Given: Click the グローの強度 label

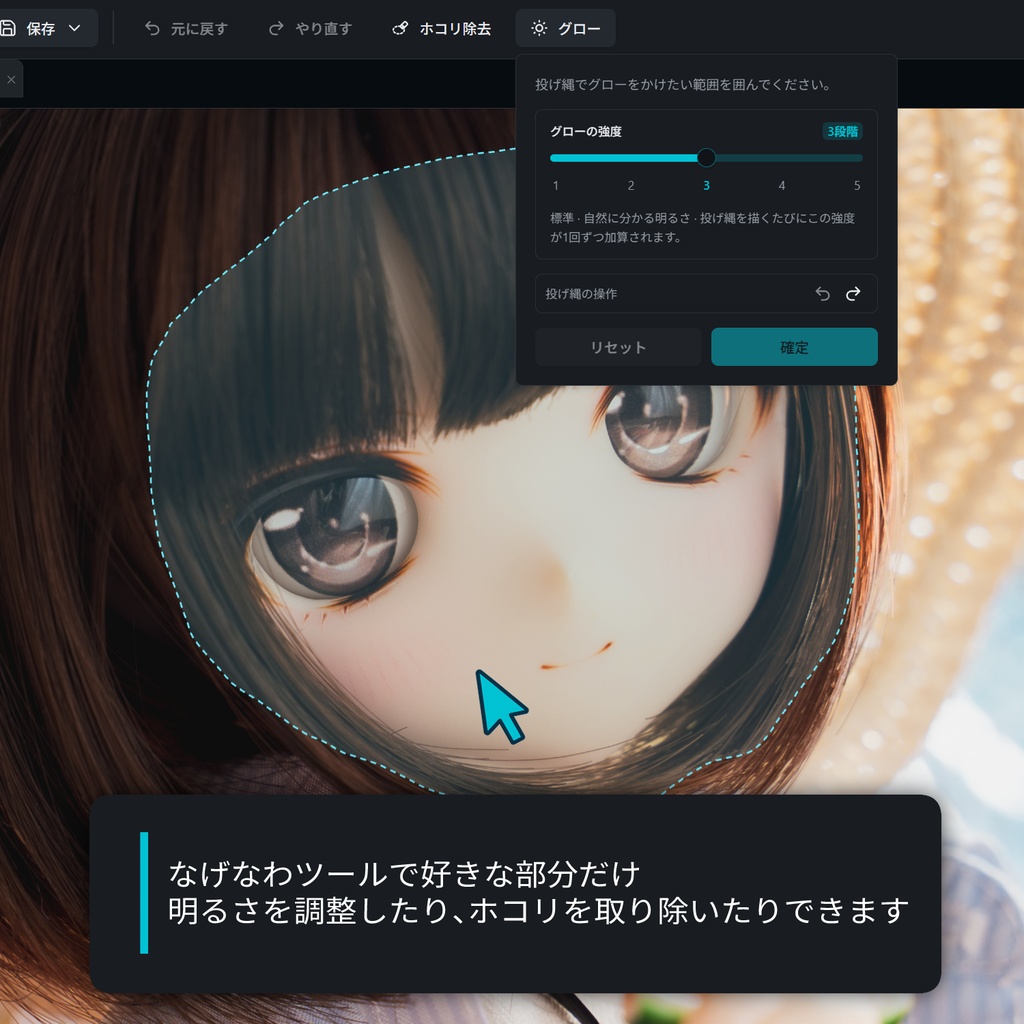Looking at the screenshot, I should coord(586,131).
